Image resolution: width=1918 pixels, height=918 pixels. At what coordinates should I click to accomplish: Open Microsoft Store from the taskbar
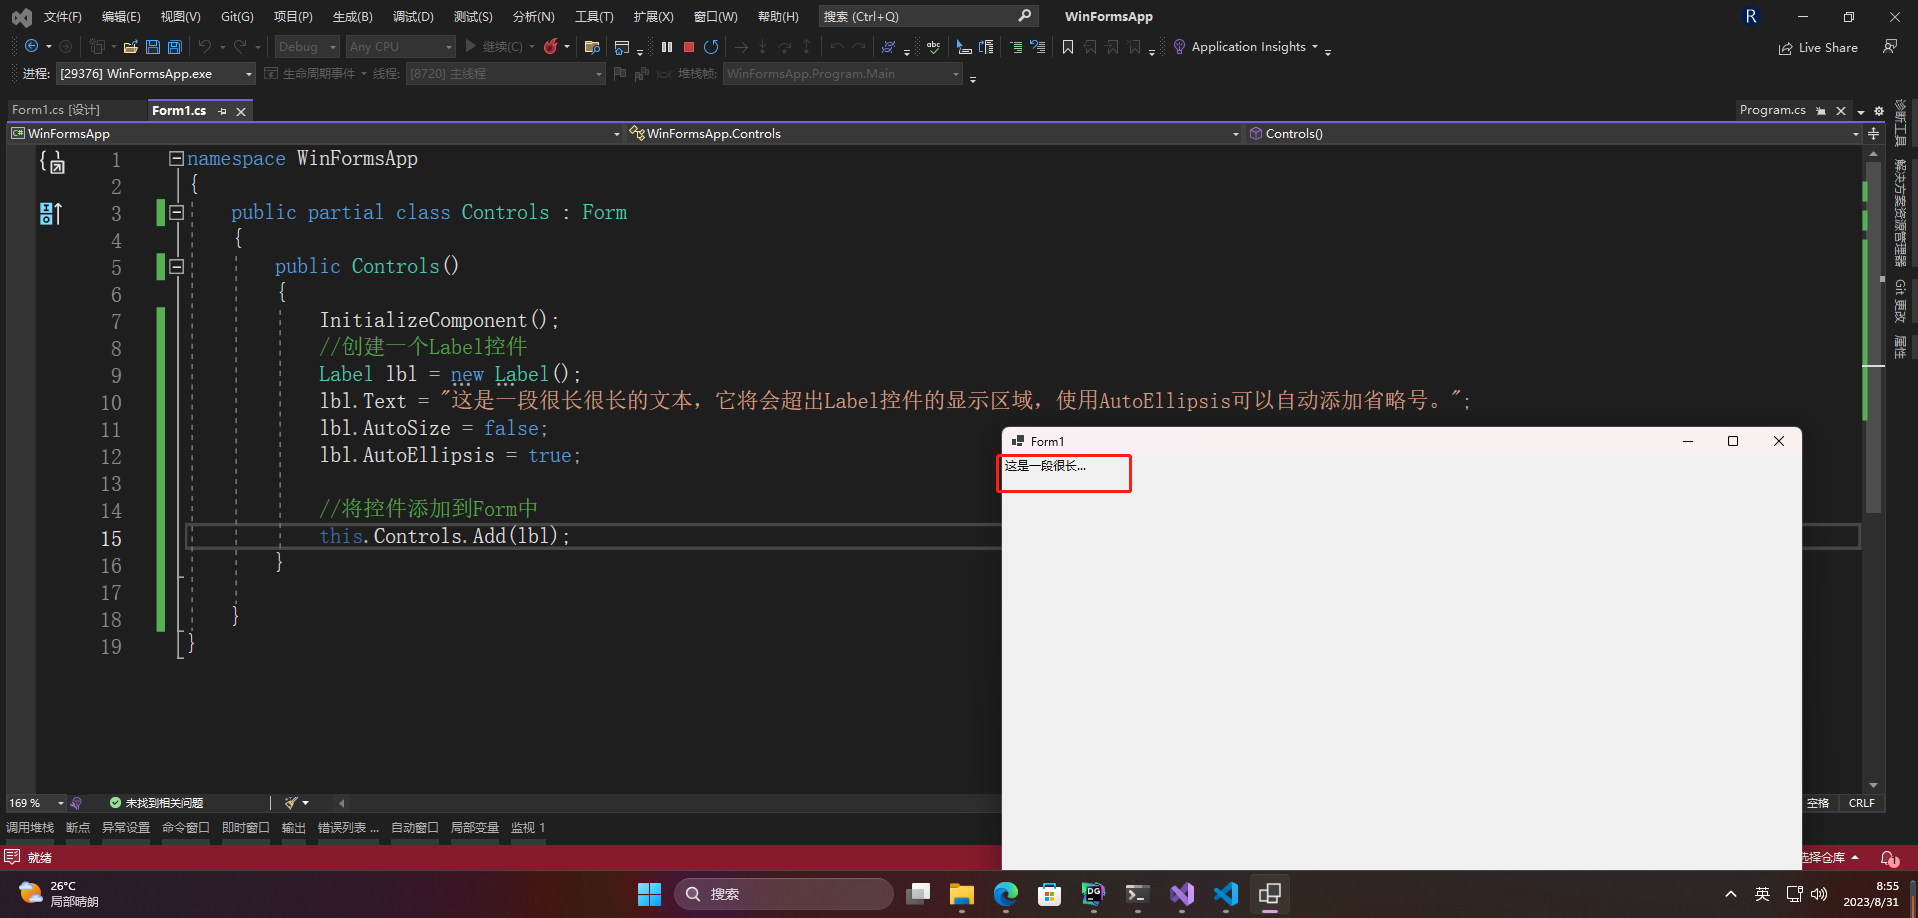tap(1050, 894)
